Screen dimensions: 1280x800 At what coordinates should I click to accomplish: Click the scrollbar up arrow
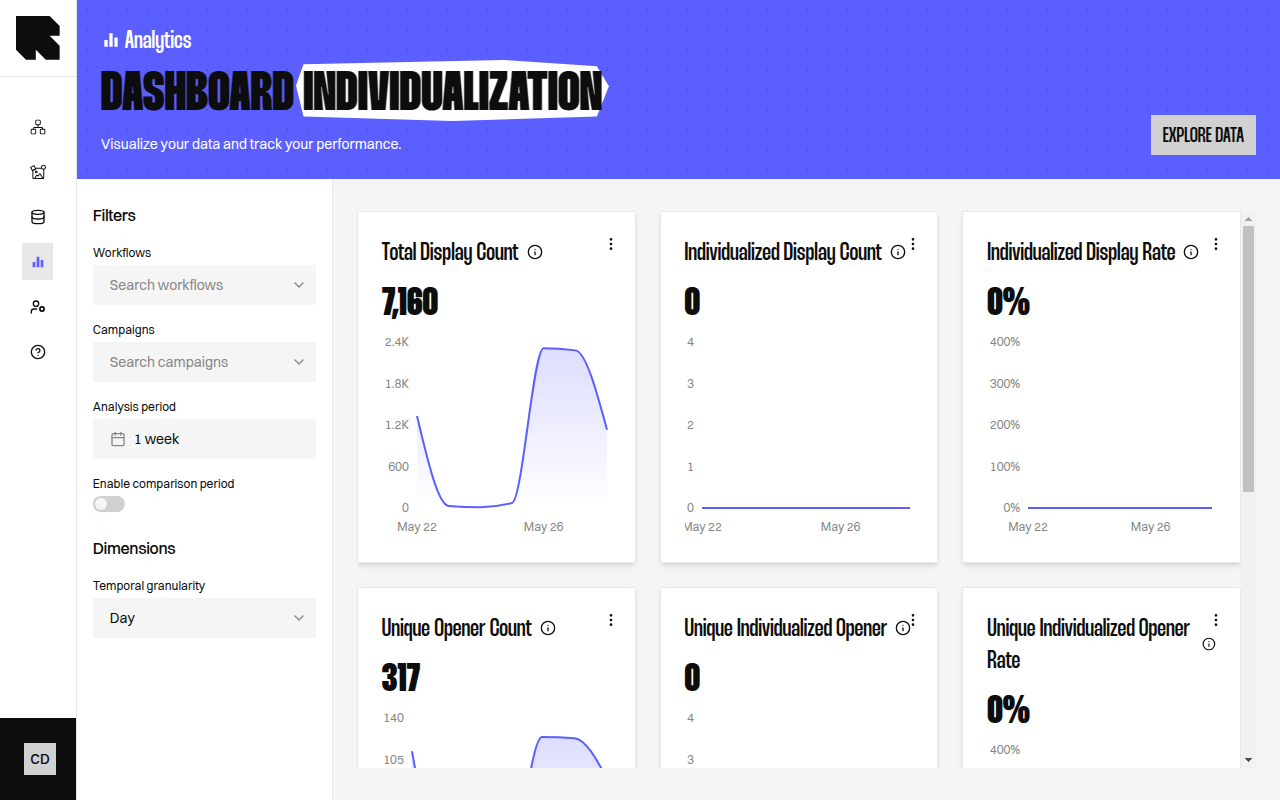pyautogui.click(x=1248, y=218)
